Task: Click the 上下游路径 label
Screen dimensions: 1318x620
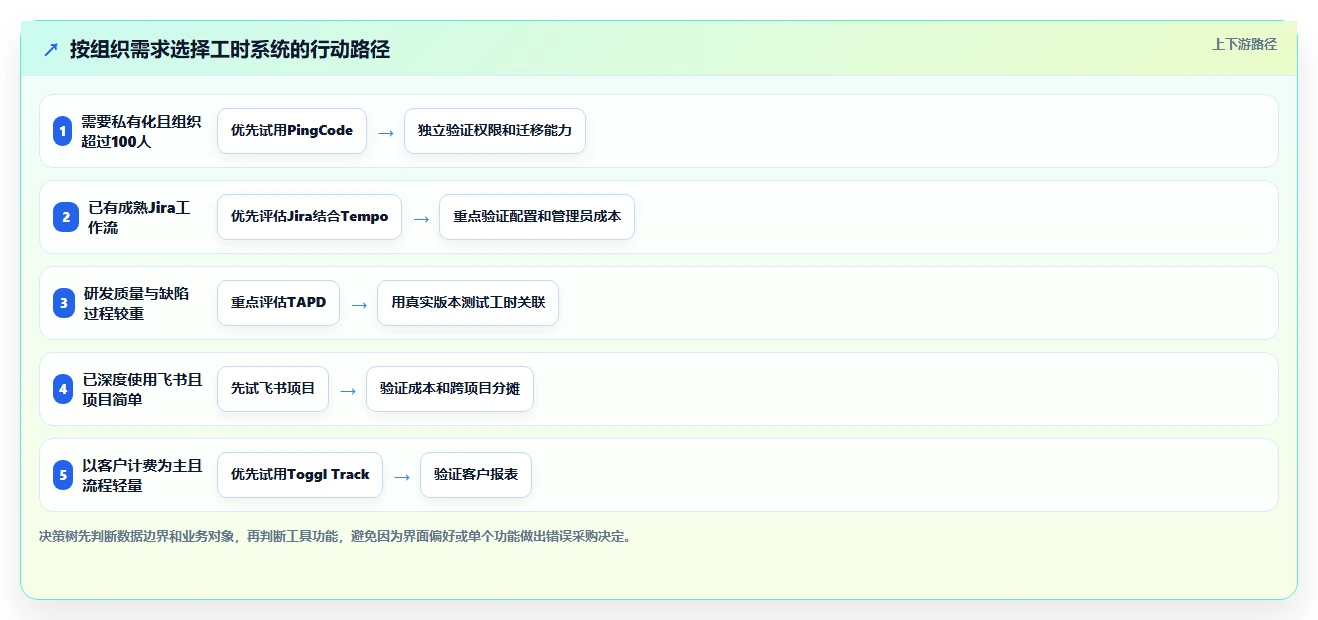Action: pyautogui.click(x=1244, y=44)
